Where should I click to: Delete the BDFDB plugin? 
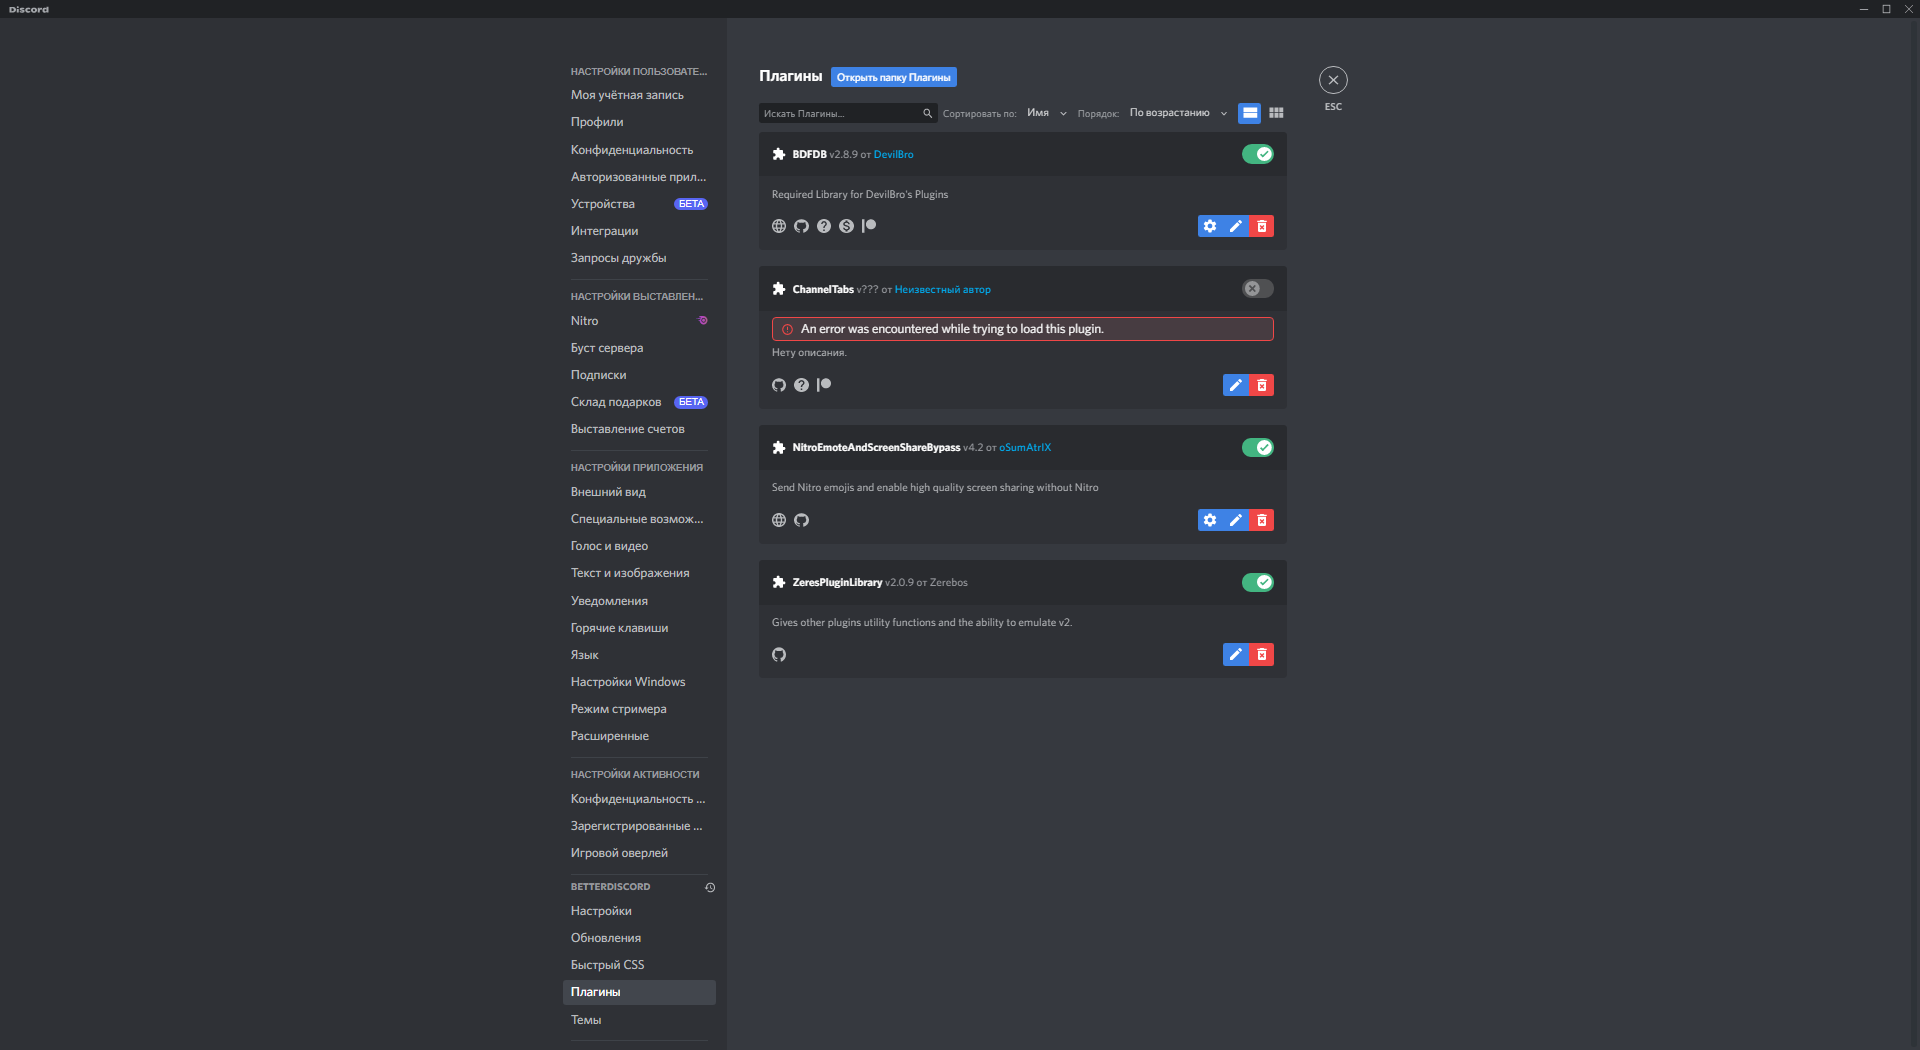(x=1262, y=226)
